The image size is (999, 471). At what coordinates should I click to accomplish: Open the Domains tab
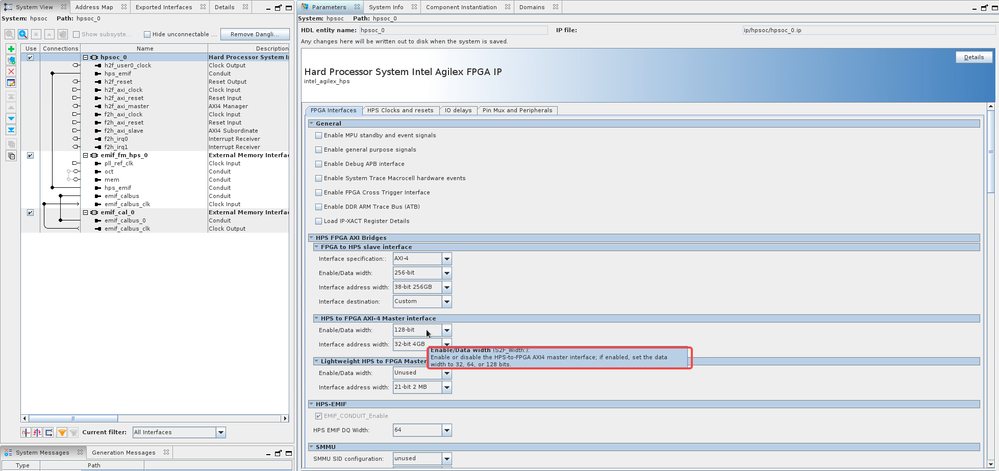[531, 7]
